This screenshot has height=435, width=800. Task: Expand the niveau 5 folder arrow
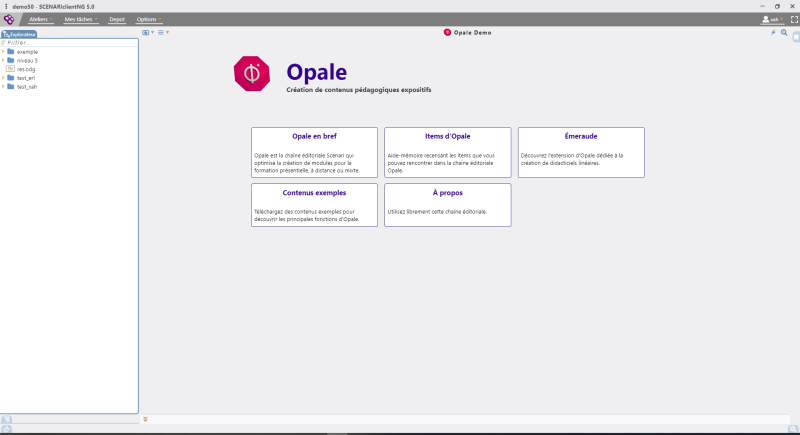pos(3,60)
